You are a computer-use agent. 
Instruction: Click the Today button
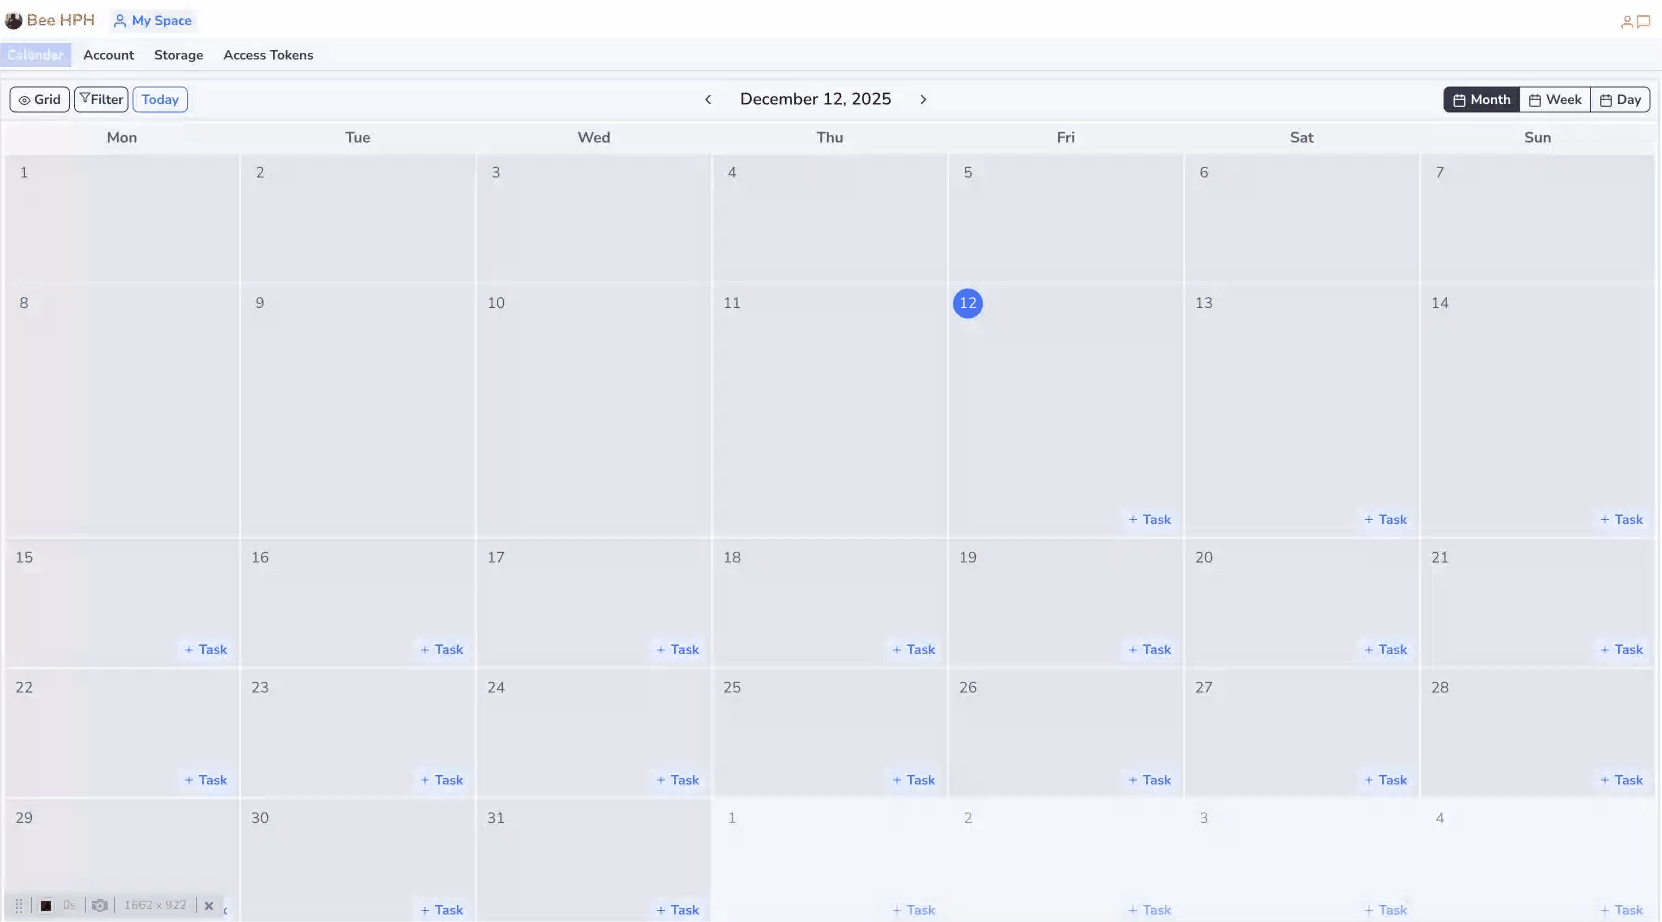pyautogui.click(x=160, y=99)
